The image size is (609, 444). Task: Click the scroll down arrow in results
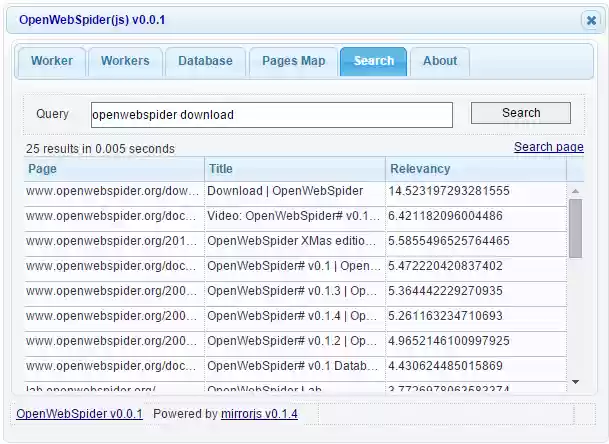coord(575,381)
